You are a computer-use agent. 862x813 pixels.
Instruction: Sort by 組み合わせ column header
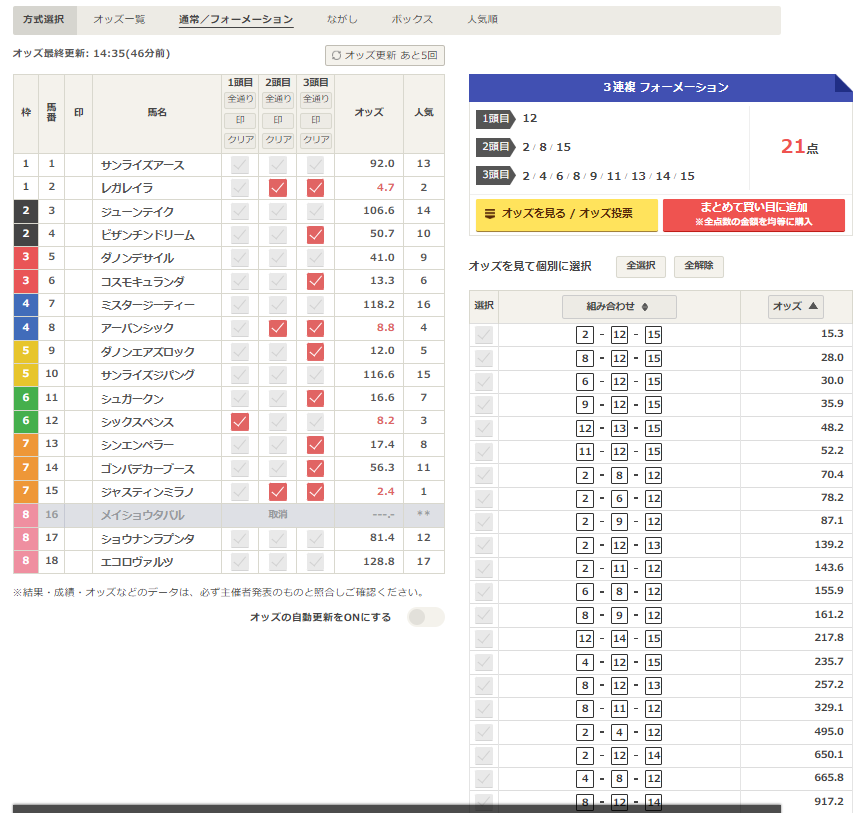point(619,307)
